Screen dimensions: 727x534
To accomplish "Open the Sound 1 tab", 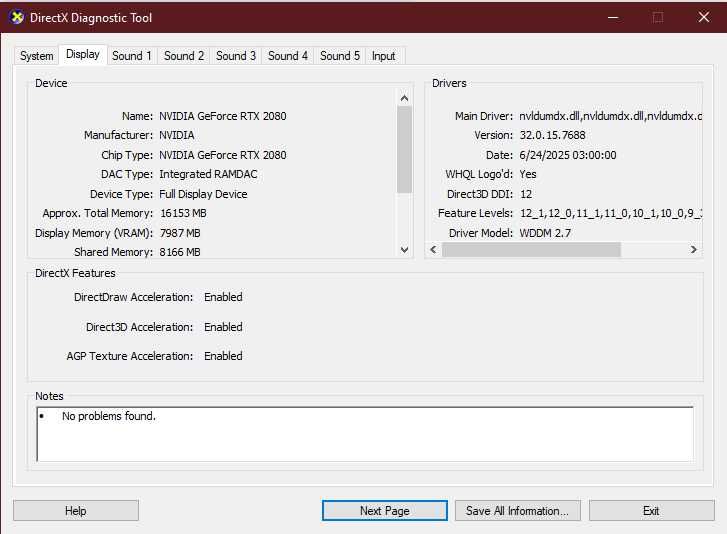I will (x=132, y=56).
